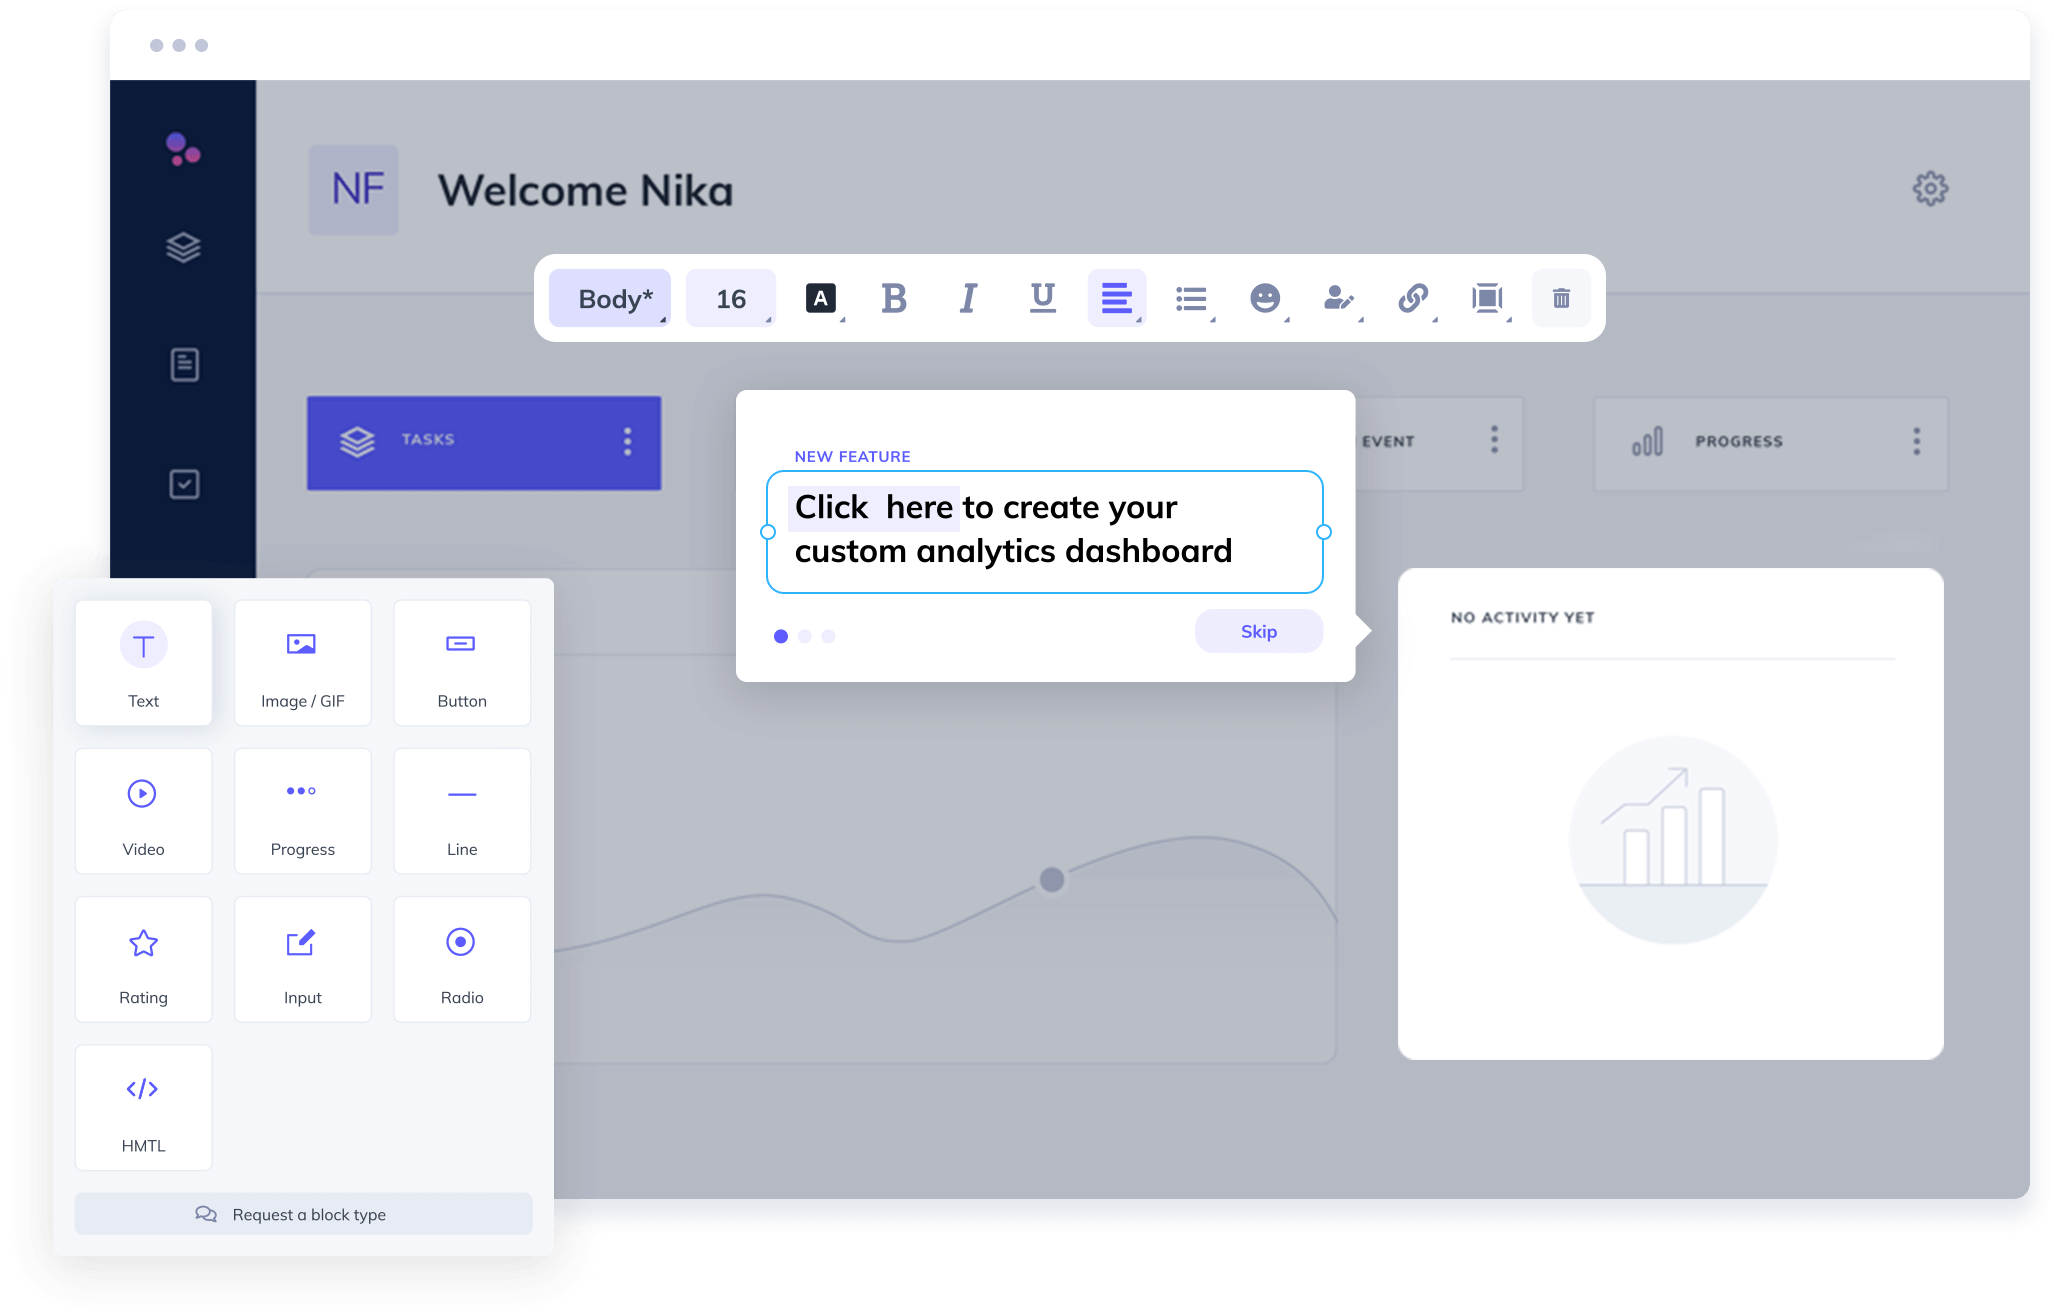This screenshot has height=1315, width=2054.
Task: Apply bold formatting in the text toolbar
Action: tap(894, 297)
